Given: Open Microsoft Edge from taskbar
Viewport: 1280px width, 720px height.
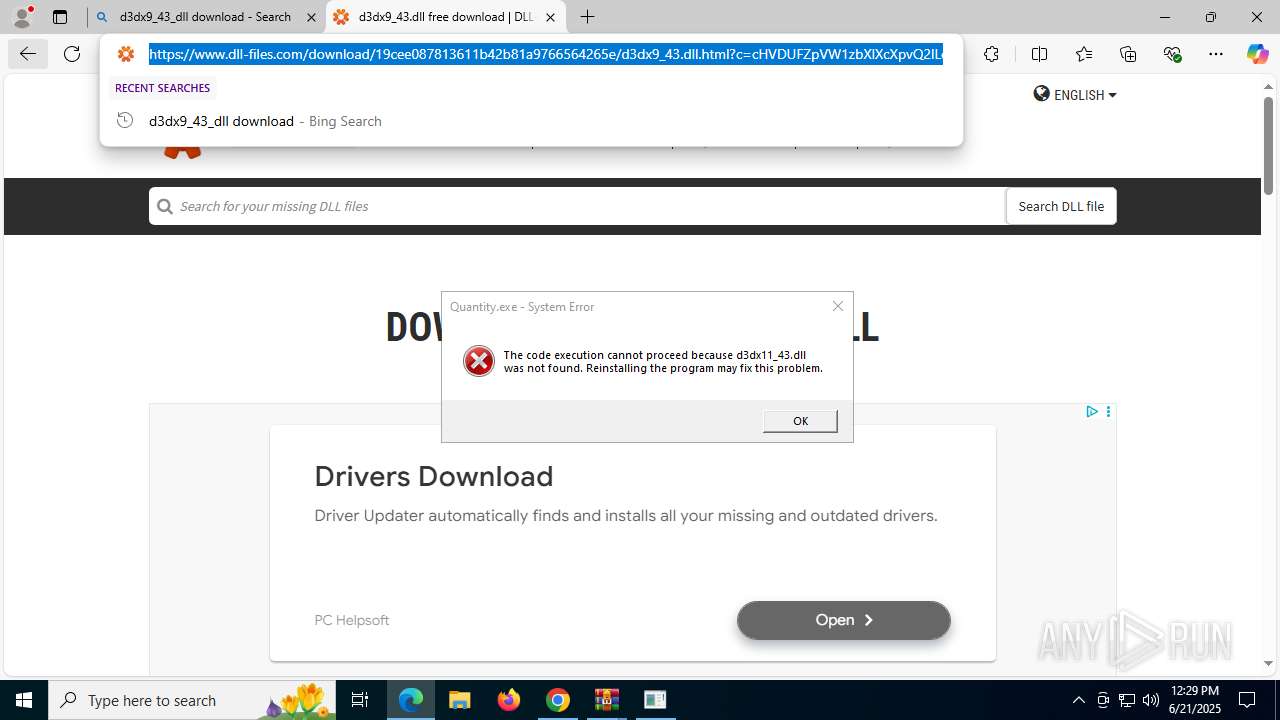Looking at the screenshot, I should pos(411,700).
